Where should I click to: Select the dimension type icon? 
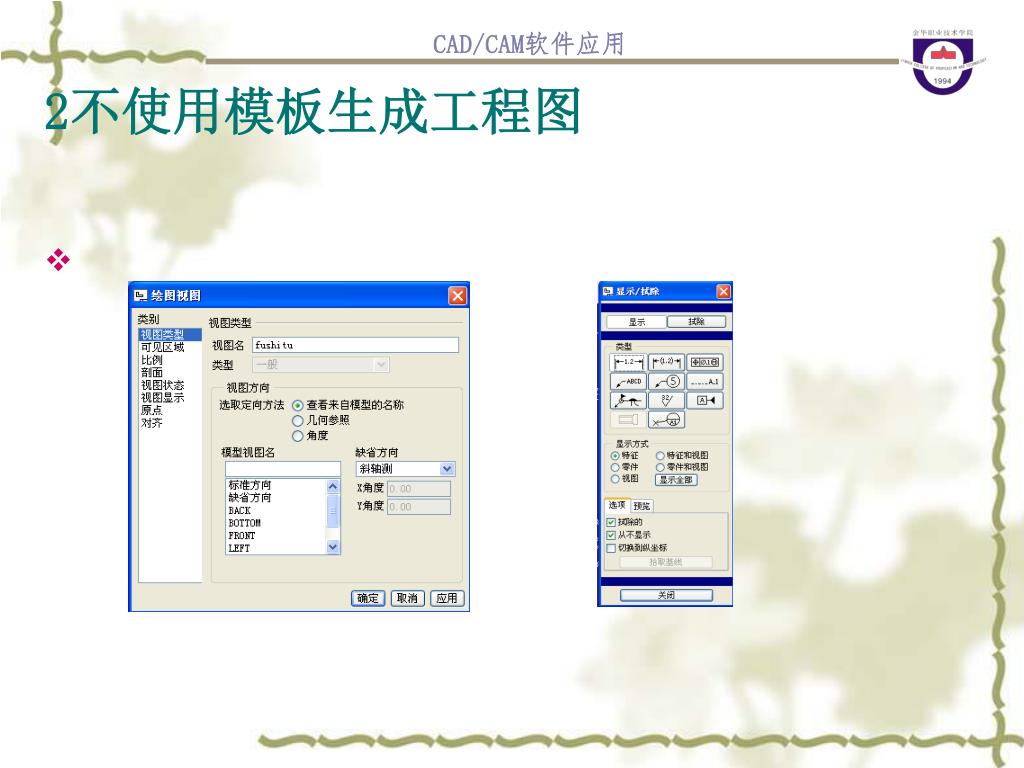point(628,362)
